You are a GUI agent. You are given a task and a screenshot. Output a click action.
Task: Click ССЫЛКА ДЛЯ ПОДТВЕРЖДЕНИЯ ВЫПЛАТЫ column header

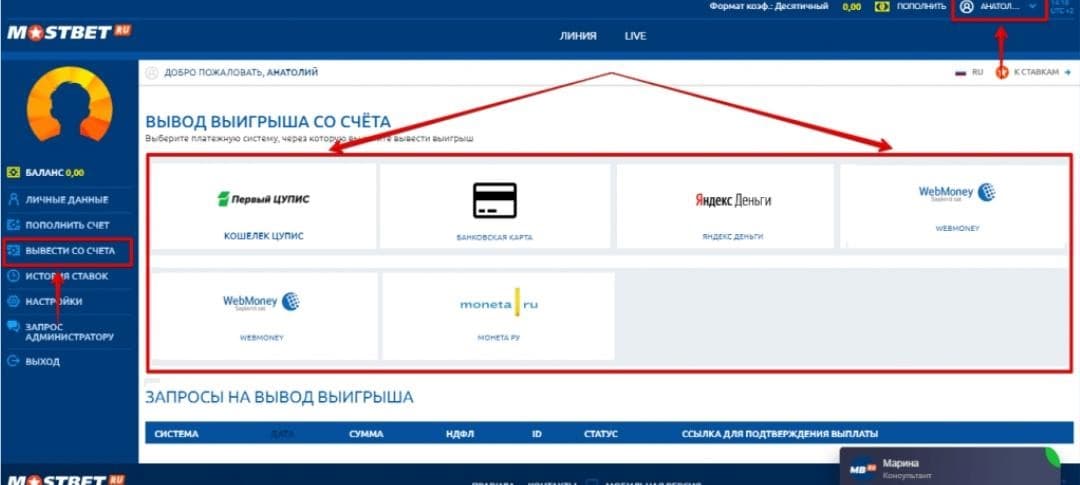(x=780, y=434)
